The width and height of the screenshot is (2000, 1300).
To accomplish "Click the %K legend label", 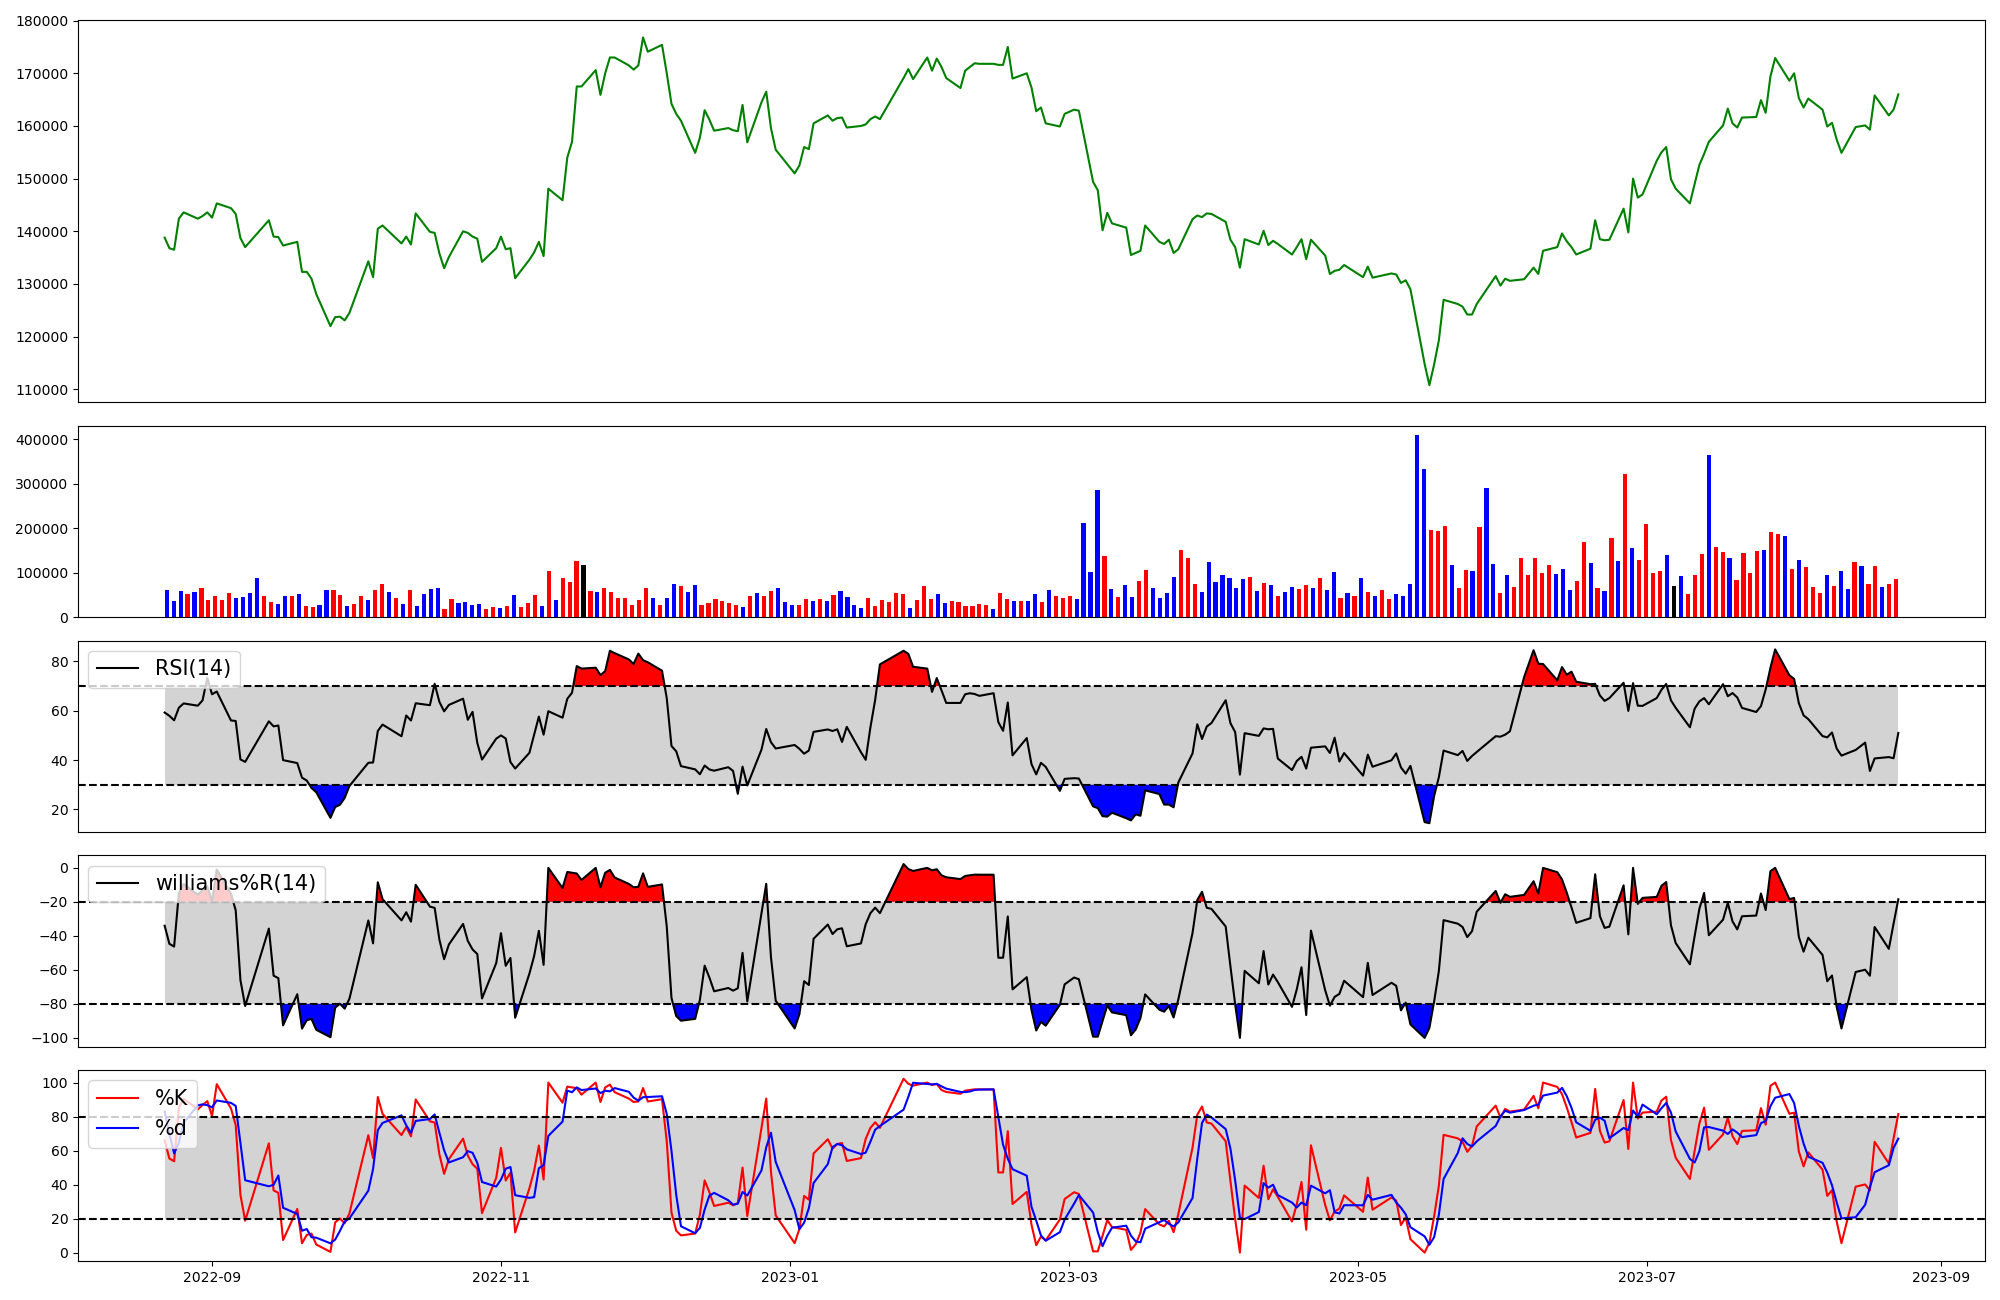I will [170, 1098].
